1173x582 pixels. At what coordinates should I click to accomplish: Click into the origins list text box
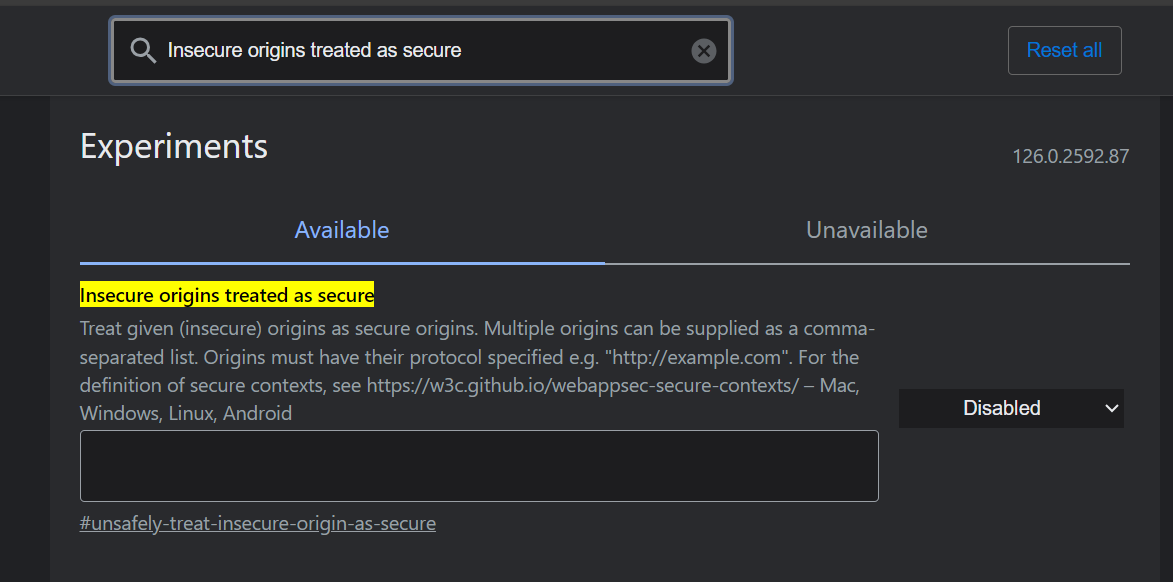pos(479,465)
